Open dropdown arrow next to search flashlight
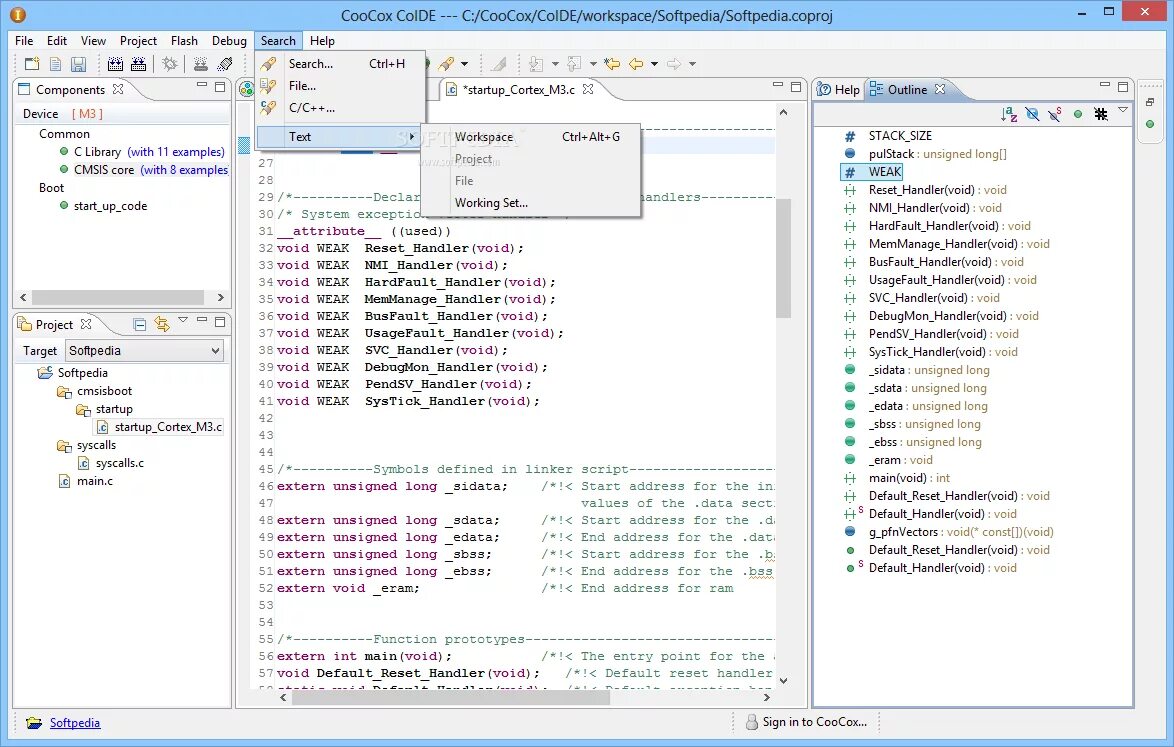The height and width of the screenshot is (747, 1174). coord(464,64)
